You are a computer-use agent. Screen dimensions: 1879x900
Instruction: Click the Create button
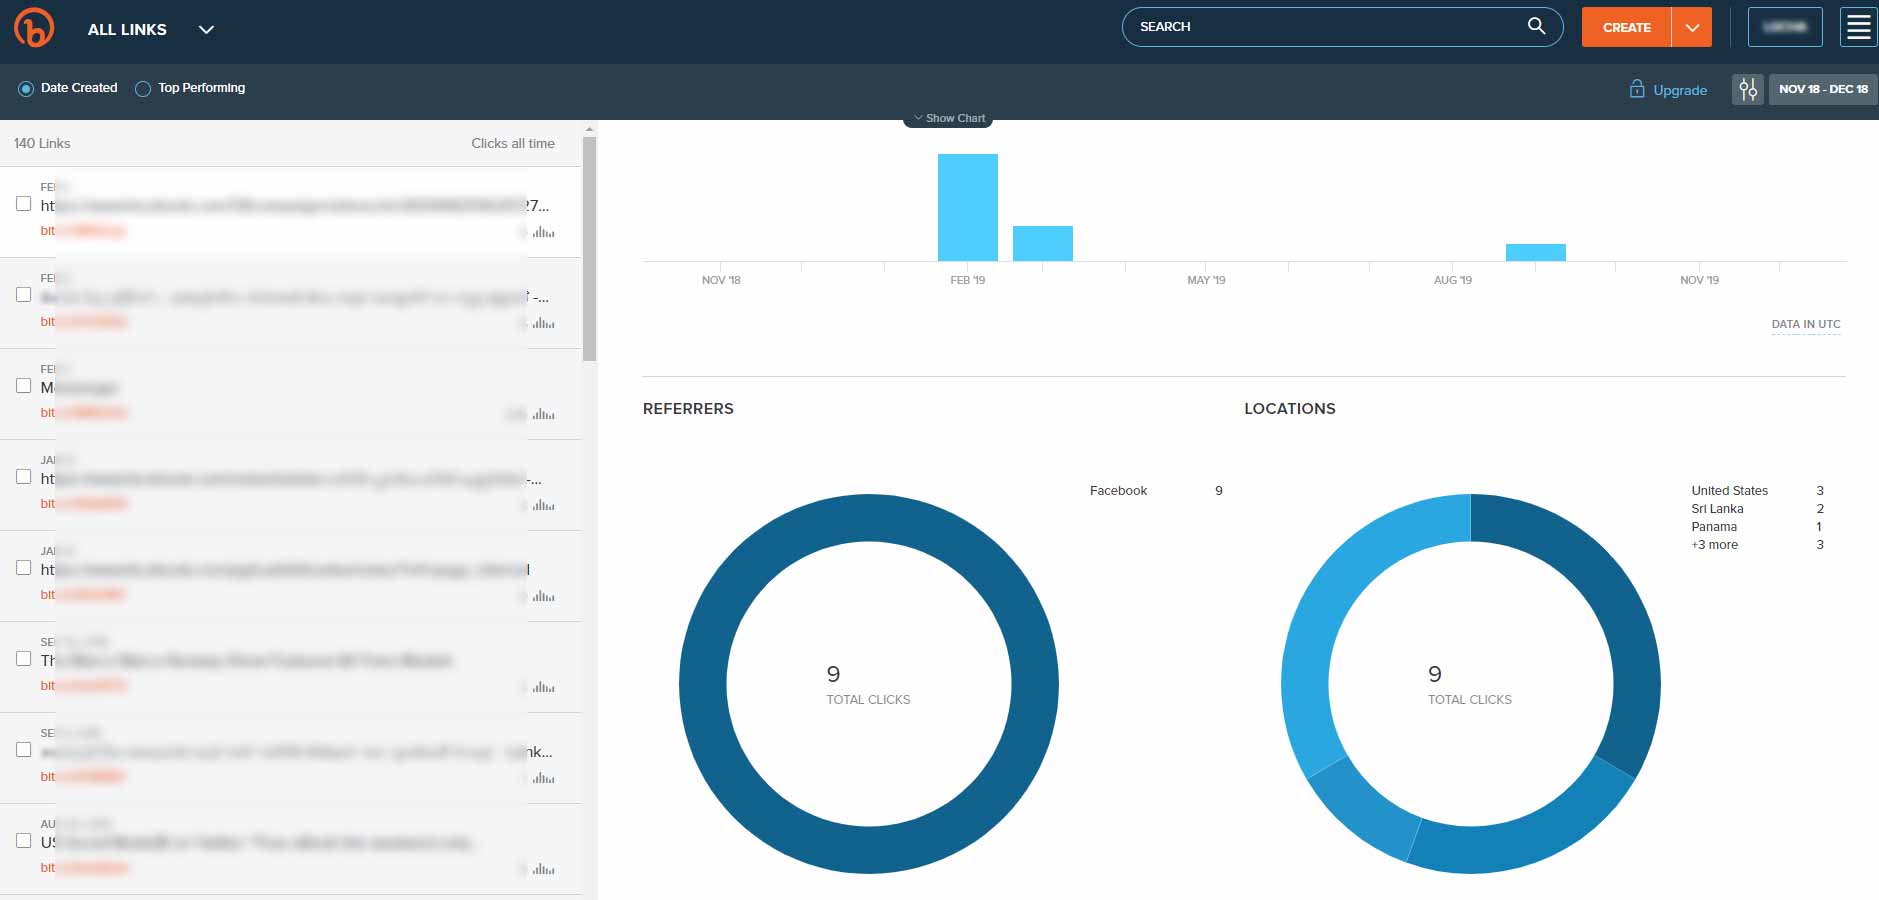[x=1626, y=27]
